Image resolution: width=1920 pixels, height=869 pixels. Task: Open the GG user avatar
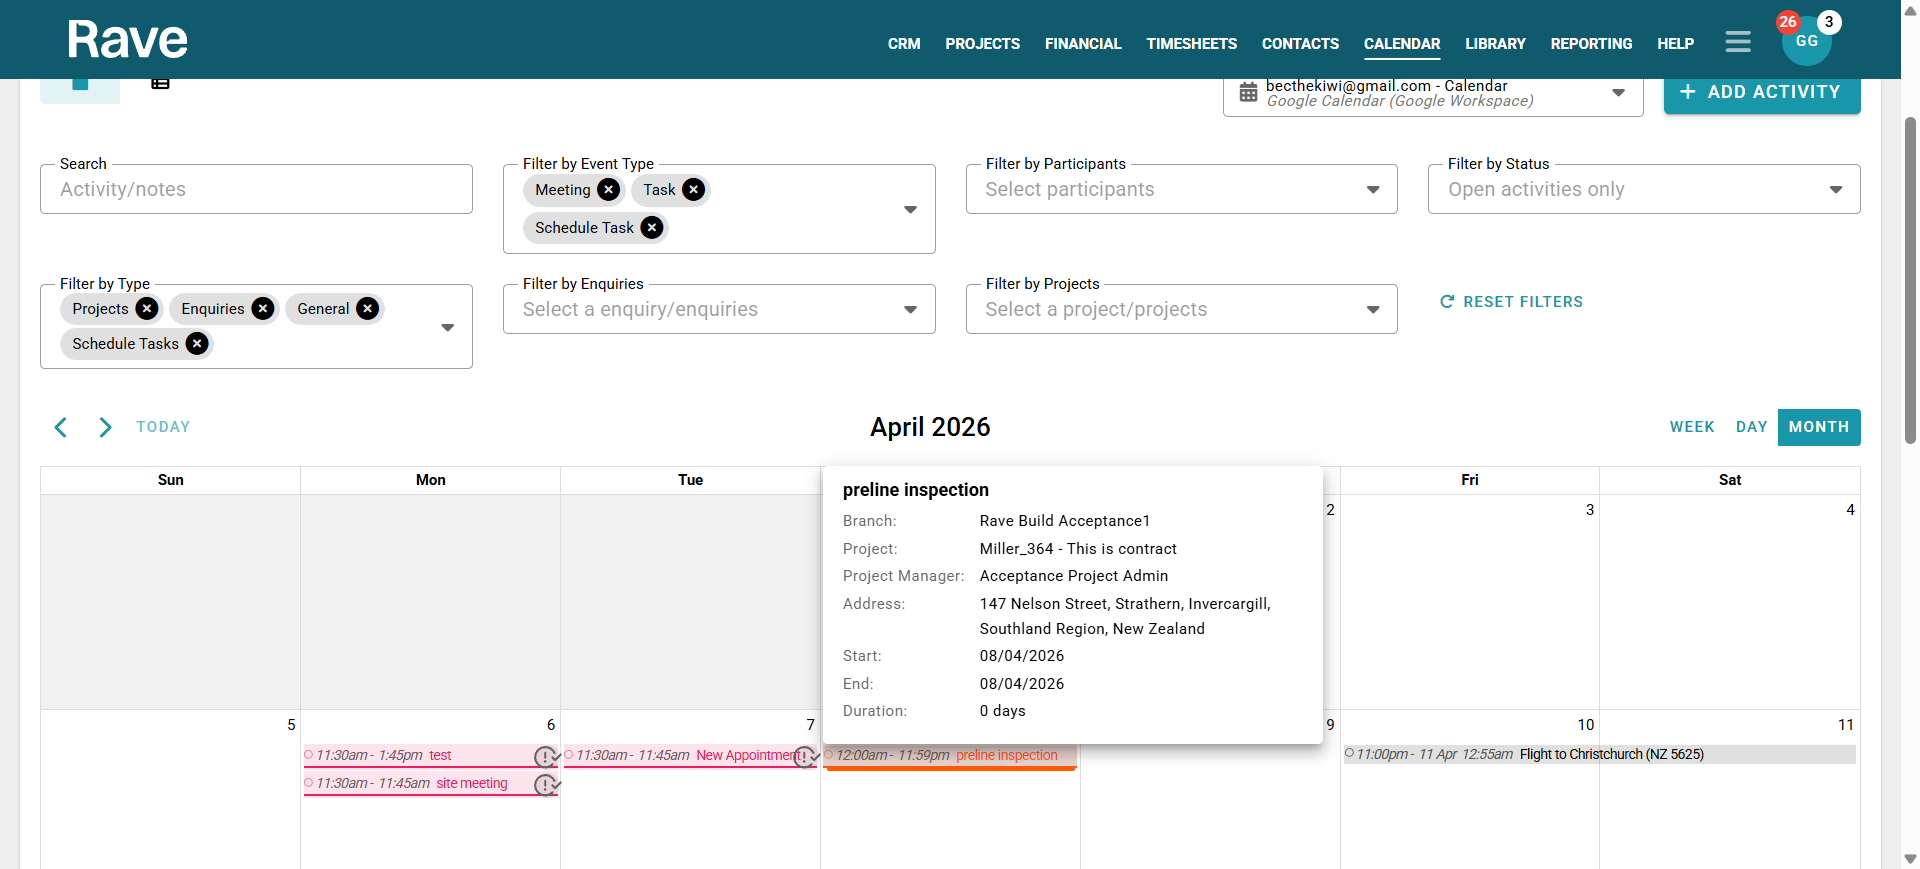1806,42
